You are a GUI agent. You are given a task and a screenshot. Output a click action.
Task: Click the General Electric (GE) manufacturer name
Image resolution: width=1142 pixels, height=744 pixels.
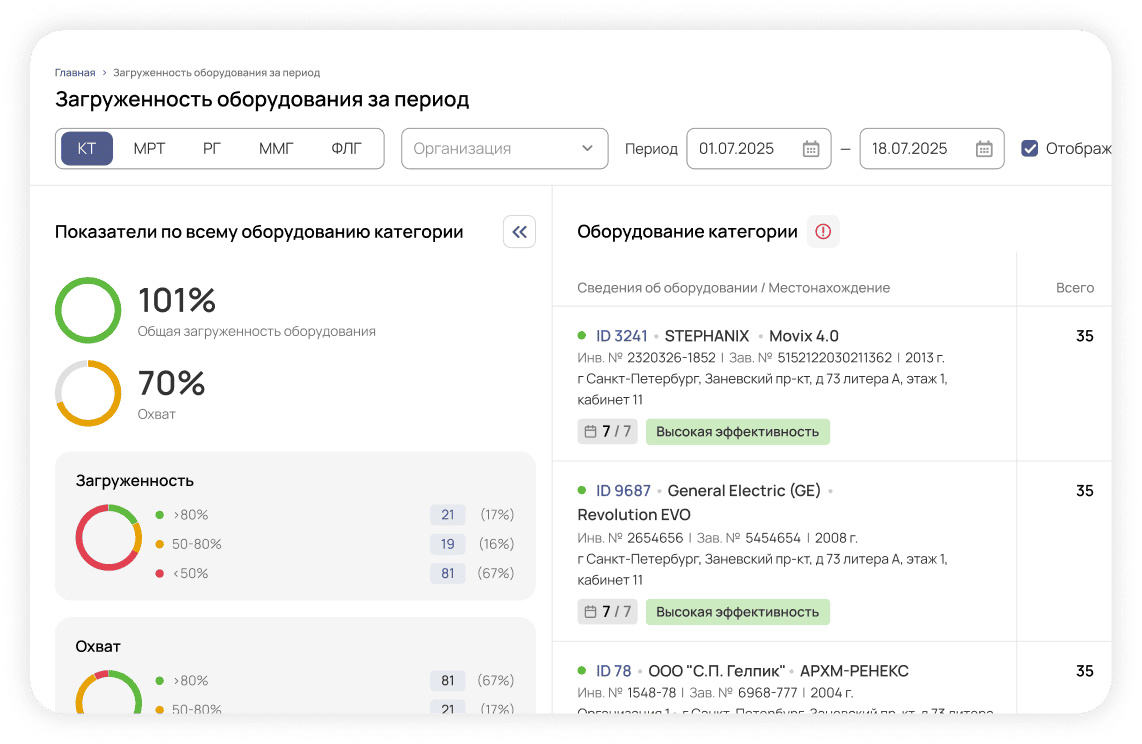click(744, 491)
